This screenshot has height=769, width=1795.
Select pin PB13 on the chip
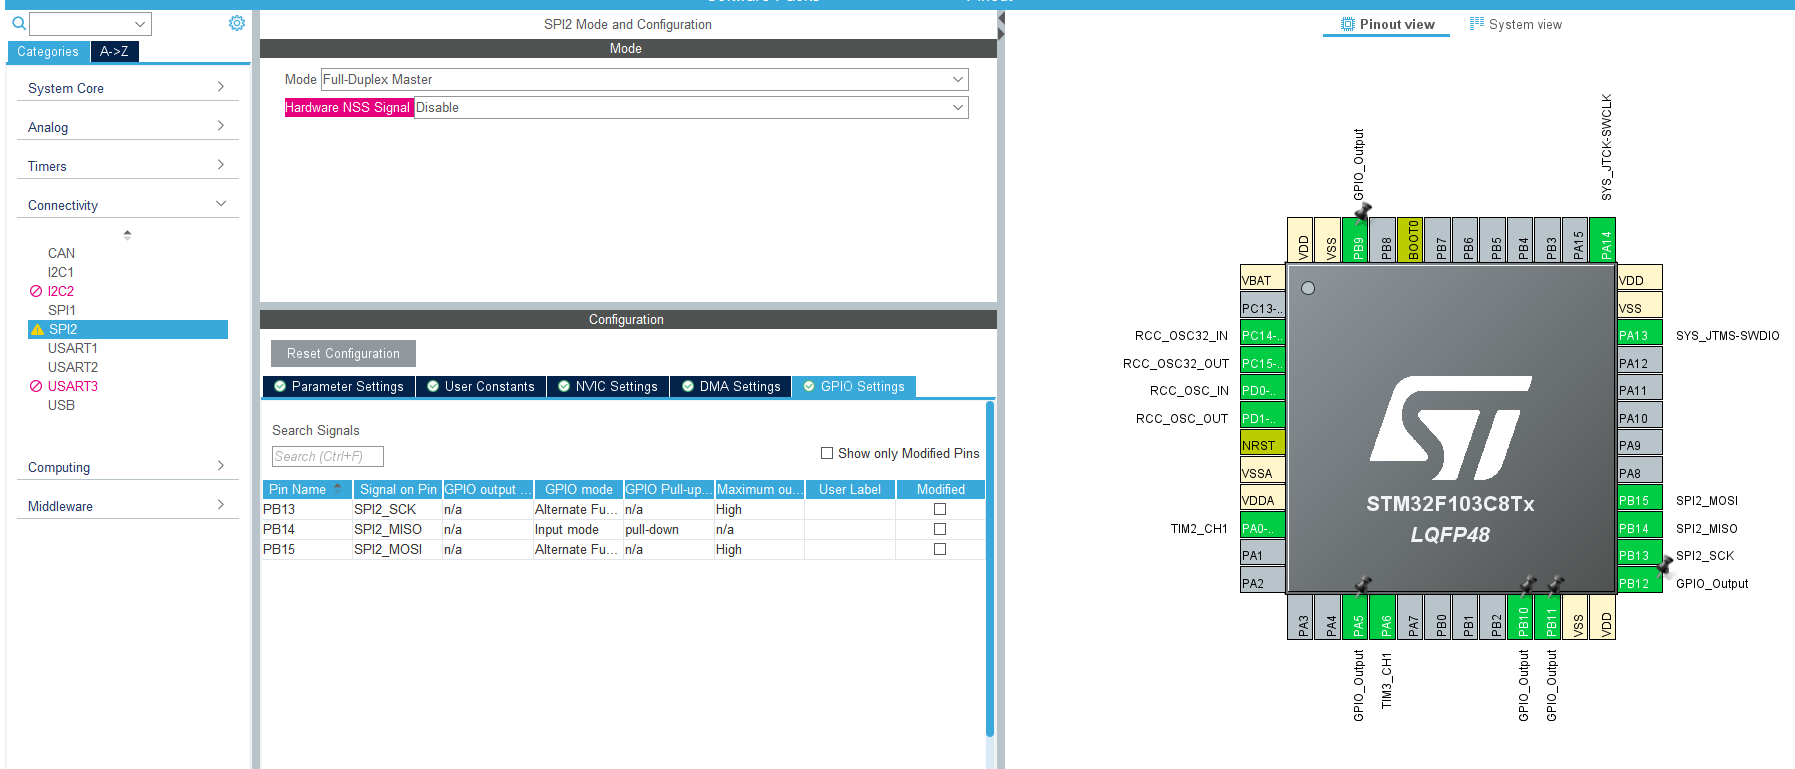1640,555
